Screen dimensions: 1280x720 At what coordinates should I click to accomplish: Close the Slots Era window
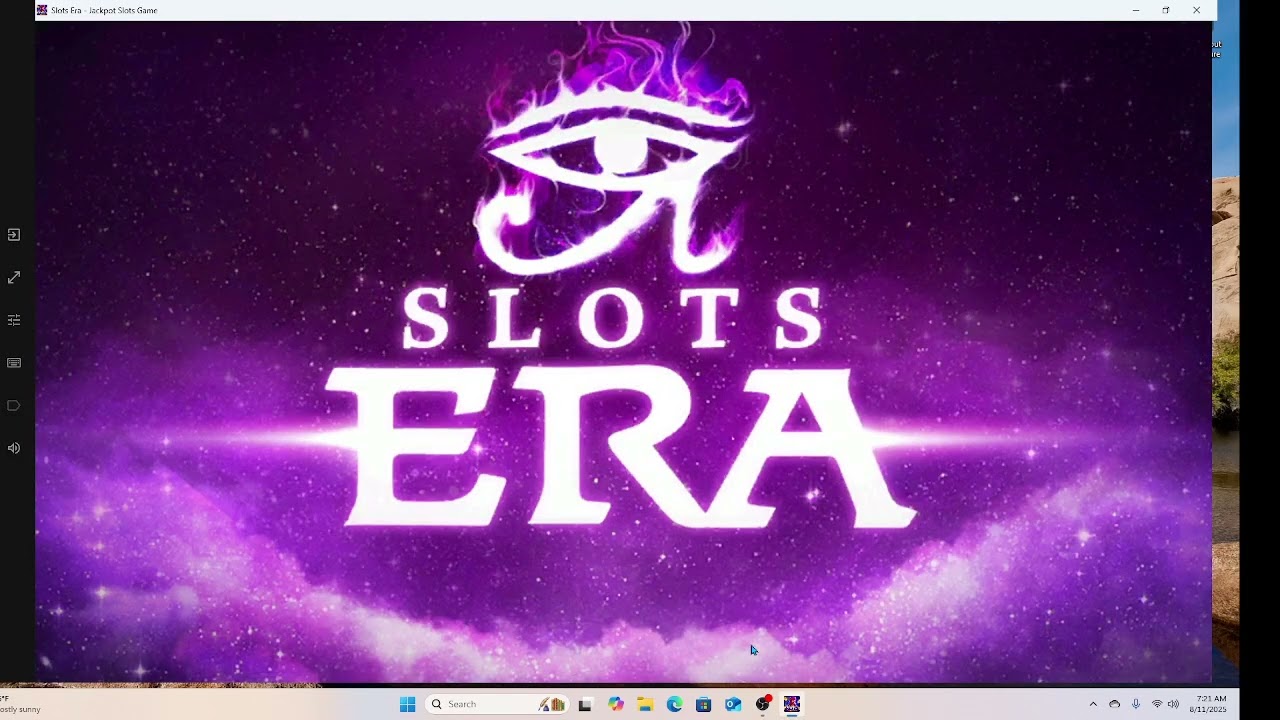pos(1196,10)
